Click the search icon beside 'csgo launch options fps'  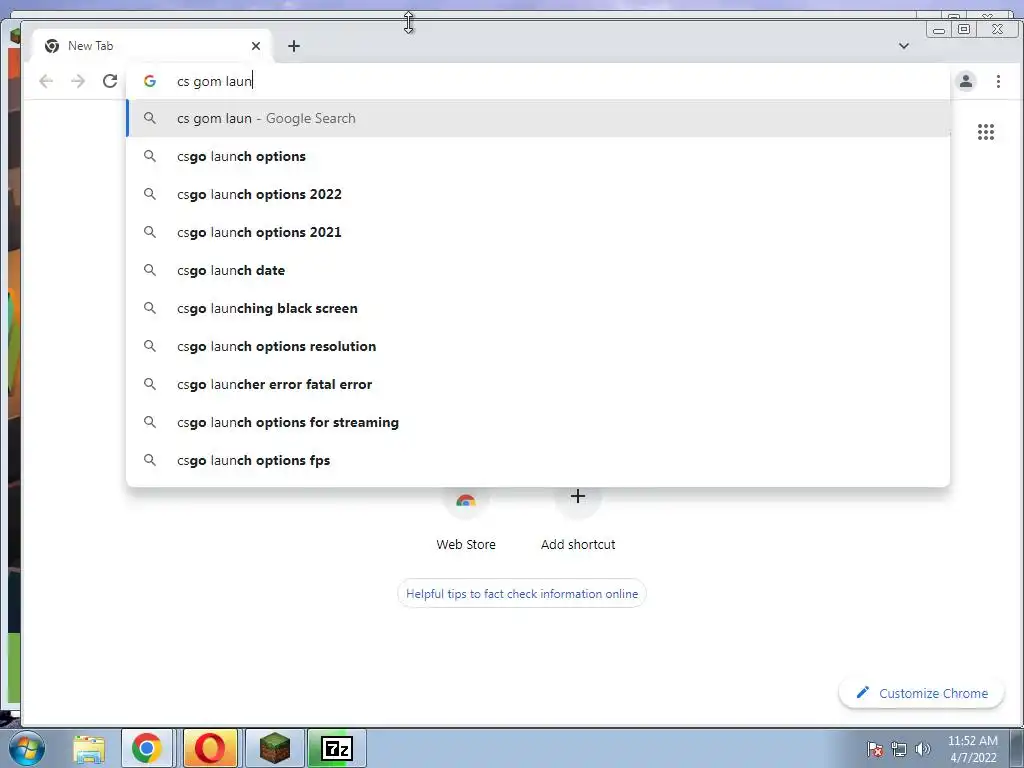coord(150,460)
